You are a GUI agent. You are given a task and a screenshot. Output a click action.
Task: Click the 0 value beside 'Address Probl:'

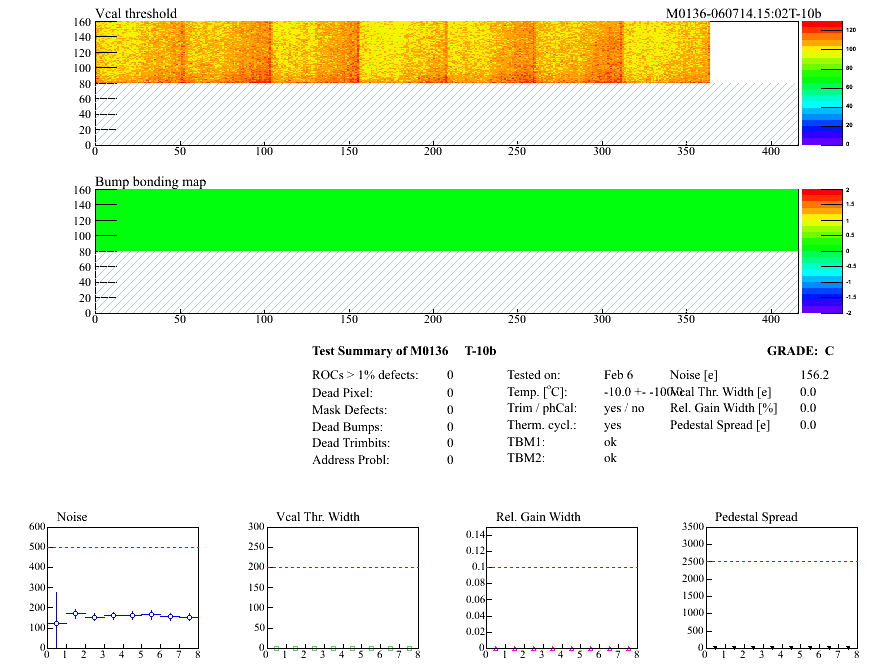click(450, 460)
